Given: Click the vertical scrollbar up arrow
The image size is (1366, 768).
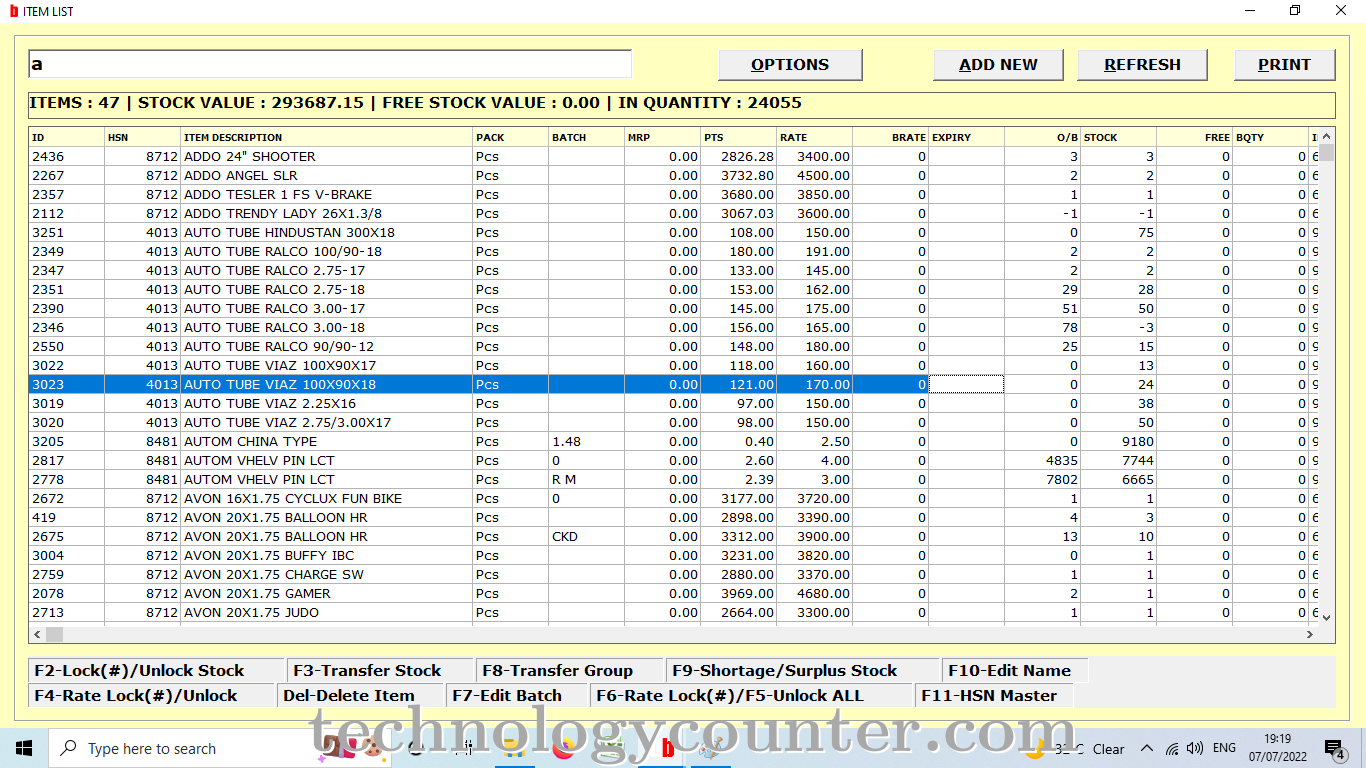Looking at the screenshot, I should [1327, 136].
